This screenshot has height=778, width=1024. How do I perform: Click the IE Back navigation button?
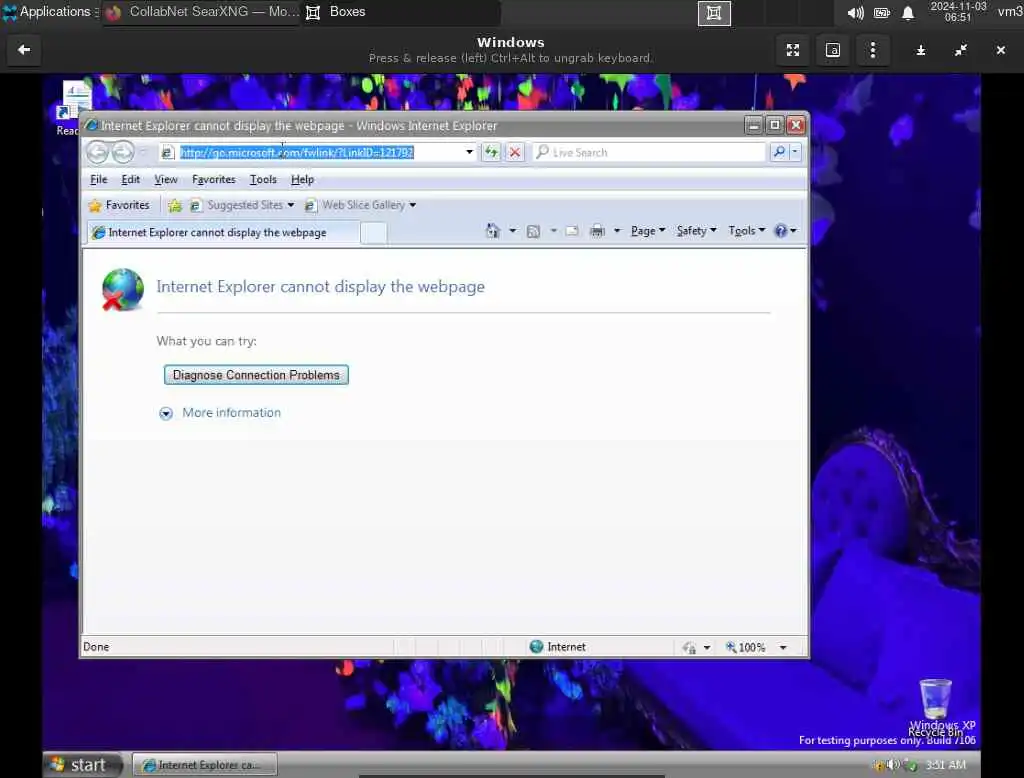[x=98, y=152]
